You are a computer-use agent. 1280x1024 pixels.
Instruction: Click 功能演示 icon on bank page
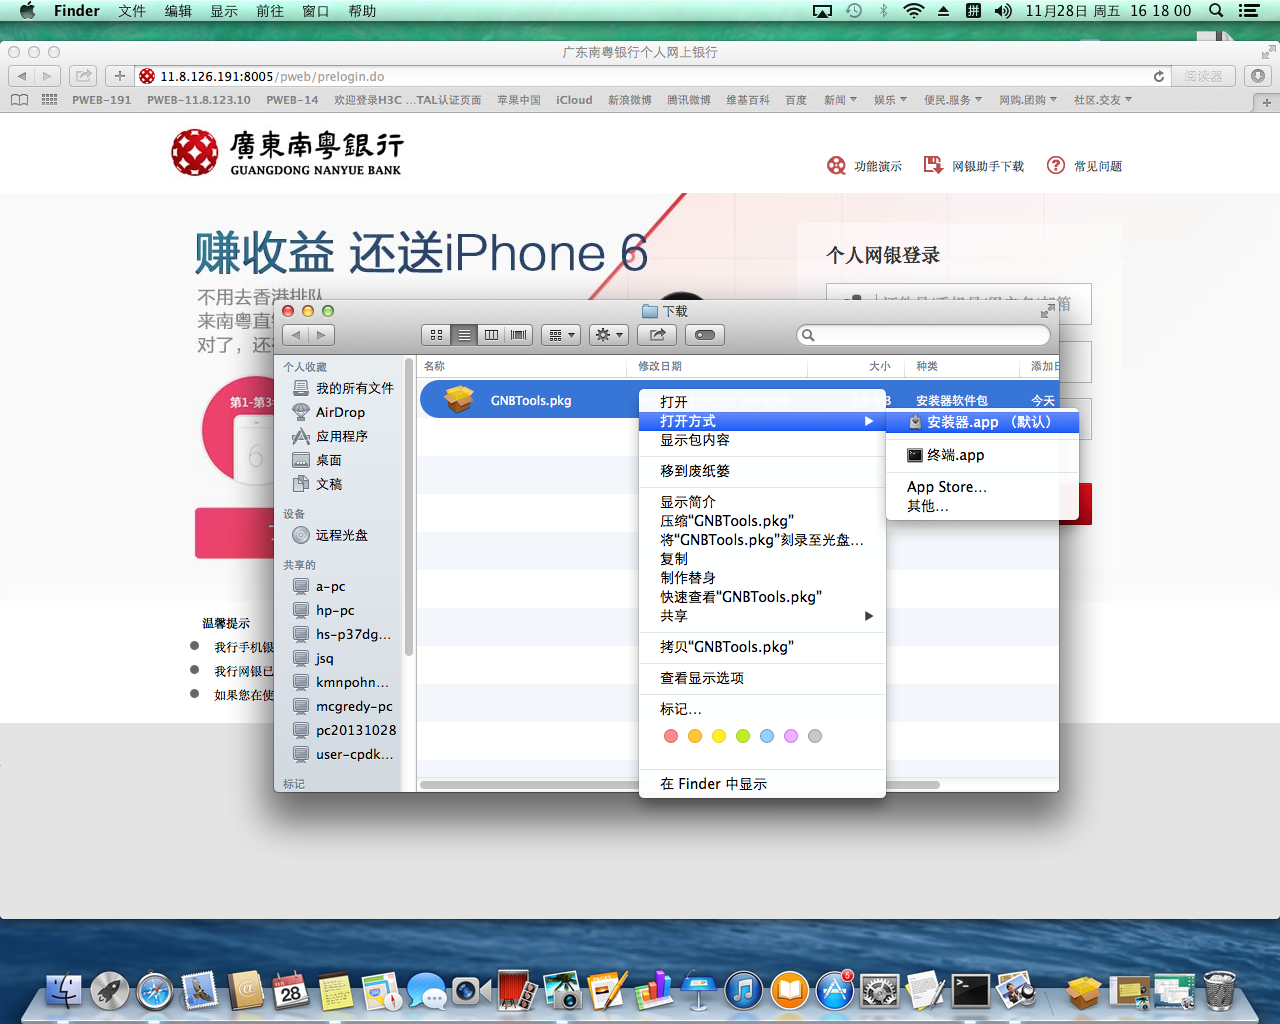[x=836, y=165]
